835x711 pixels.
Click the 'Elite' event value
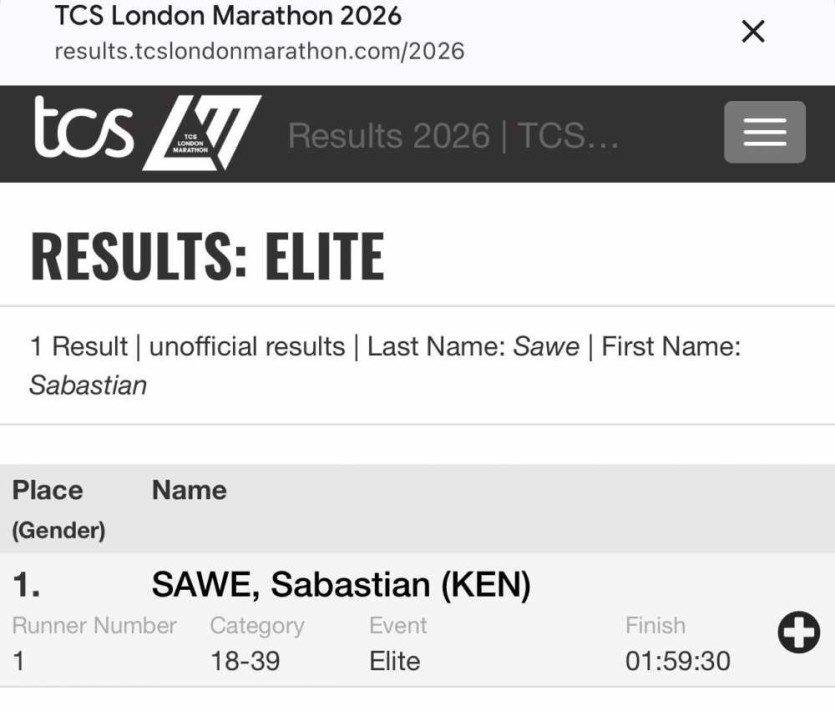pos(394,661)
